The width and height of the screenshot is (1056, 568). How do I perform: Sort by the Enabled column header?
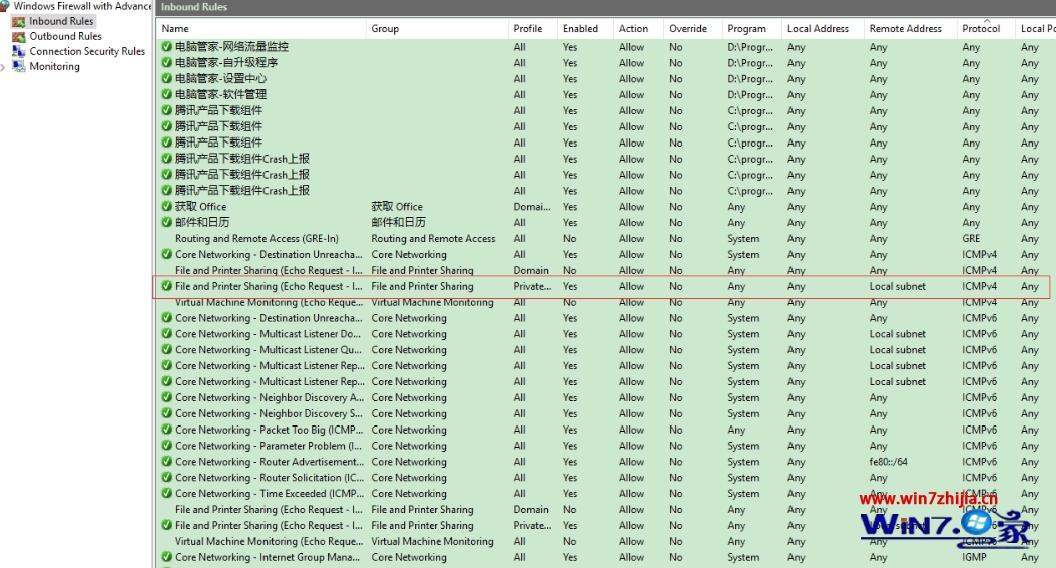[x=580, y=28]
